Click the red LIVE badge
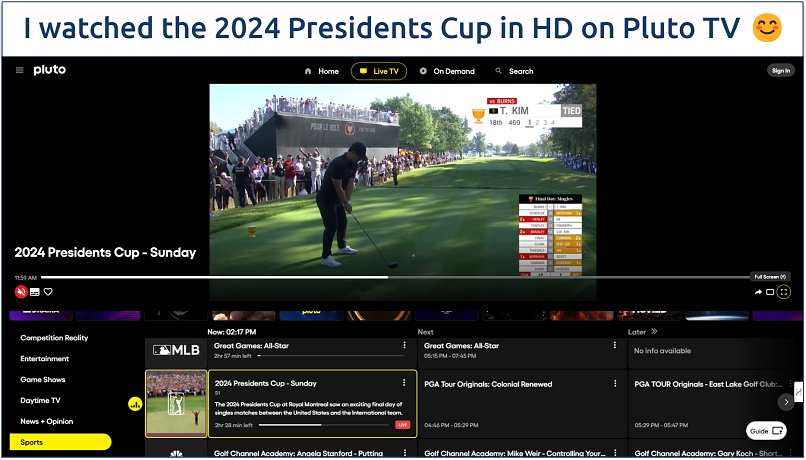The height and width of the screenshot is (460, 806). pos(402,425)
